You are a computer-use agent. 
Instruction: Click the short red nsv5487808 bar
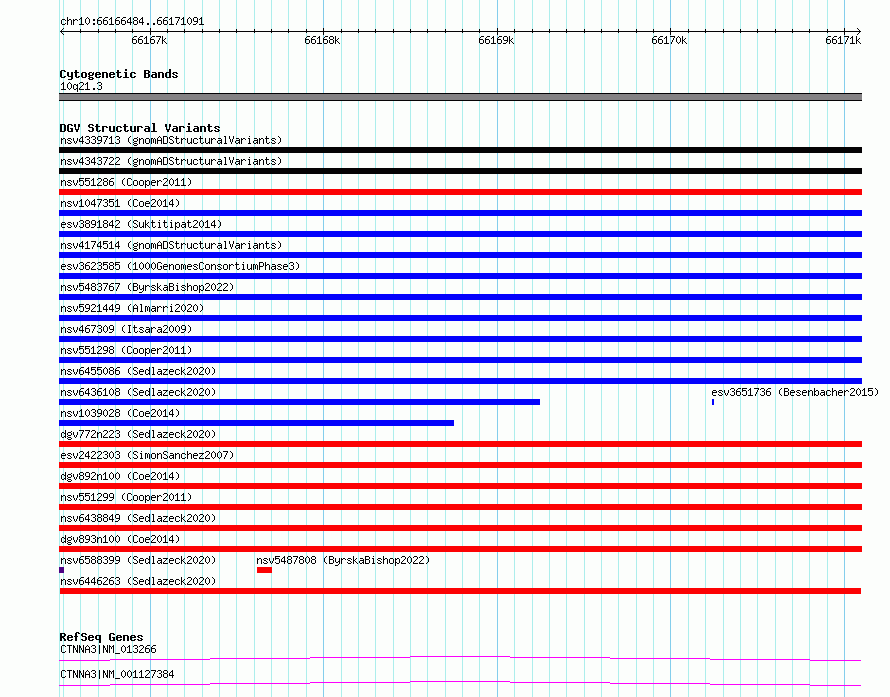[264, 570]
